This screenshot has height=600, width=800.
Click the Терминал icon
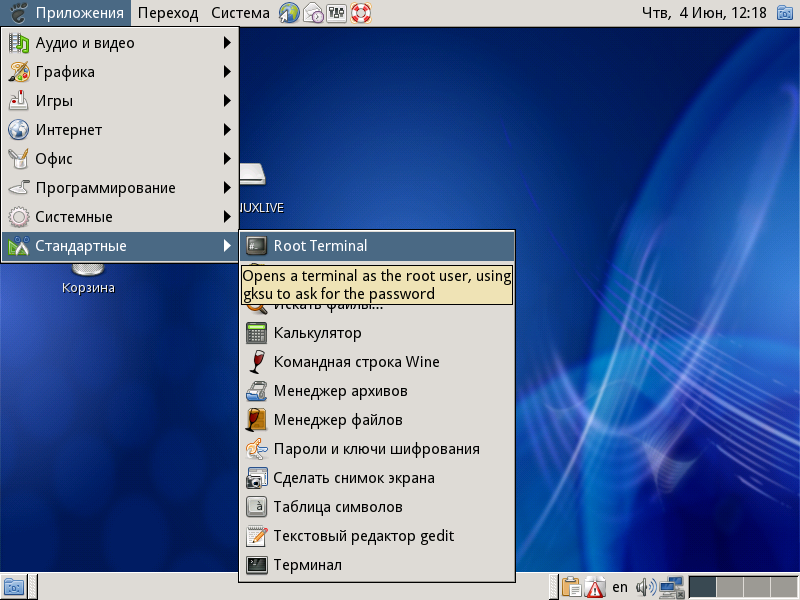pos(257,565)
